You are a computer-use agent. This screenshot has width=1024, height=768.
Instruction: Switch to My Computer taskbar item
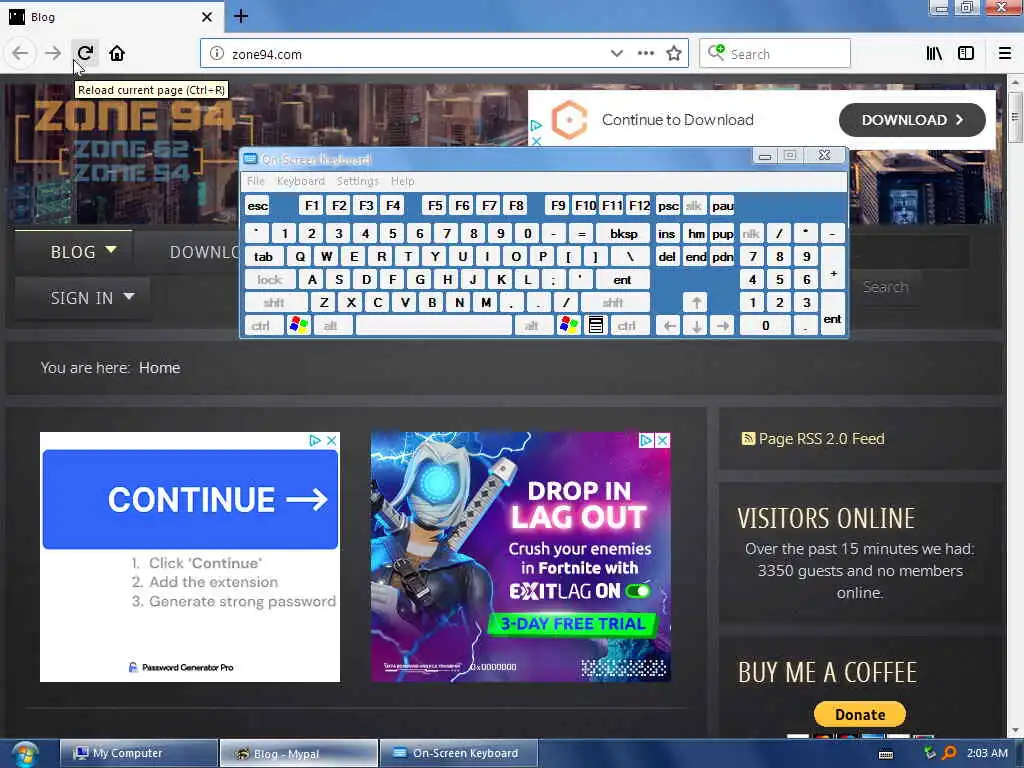coord(139,753)
